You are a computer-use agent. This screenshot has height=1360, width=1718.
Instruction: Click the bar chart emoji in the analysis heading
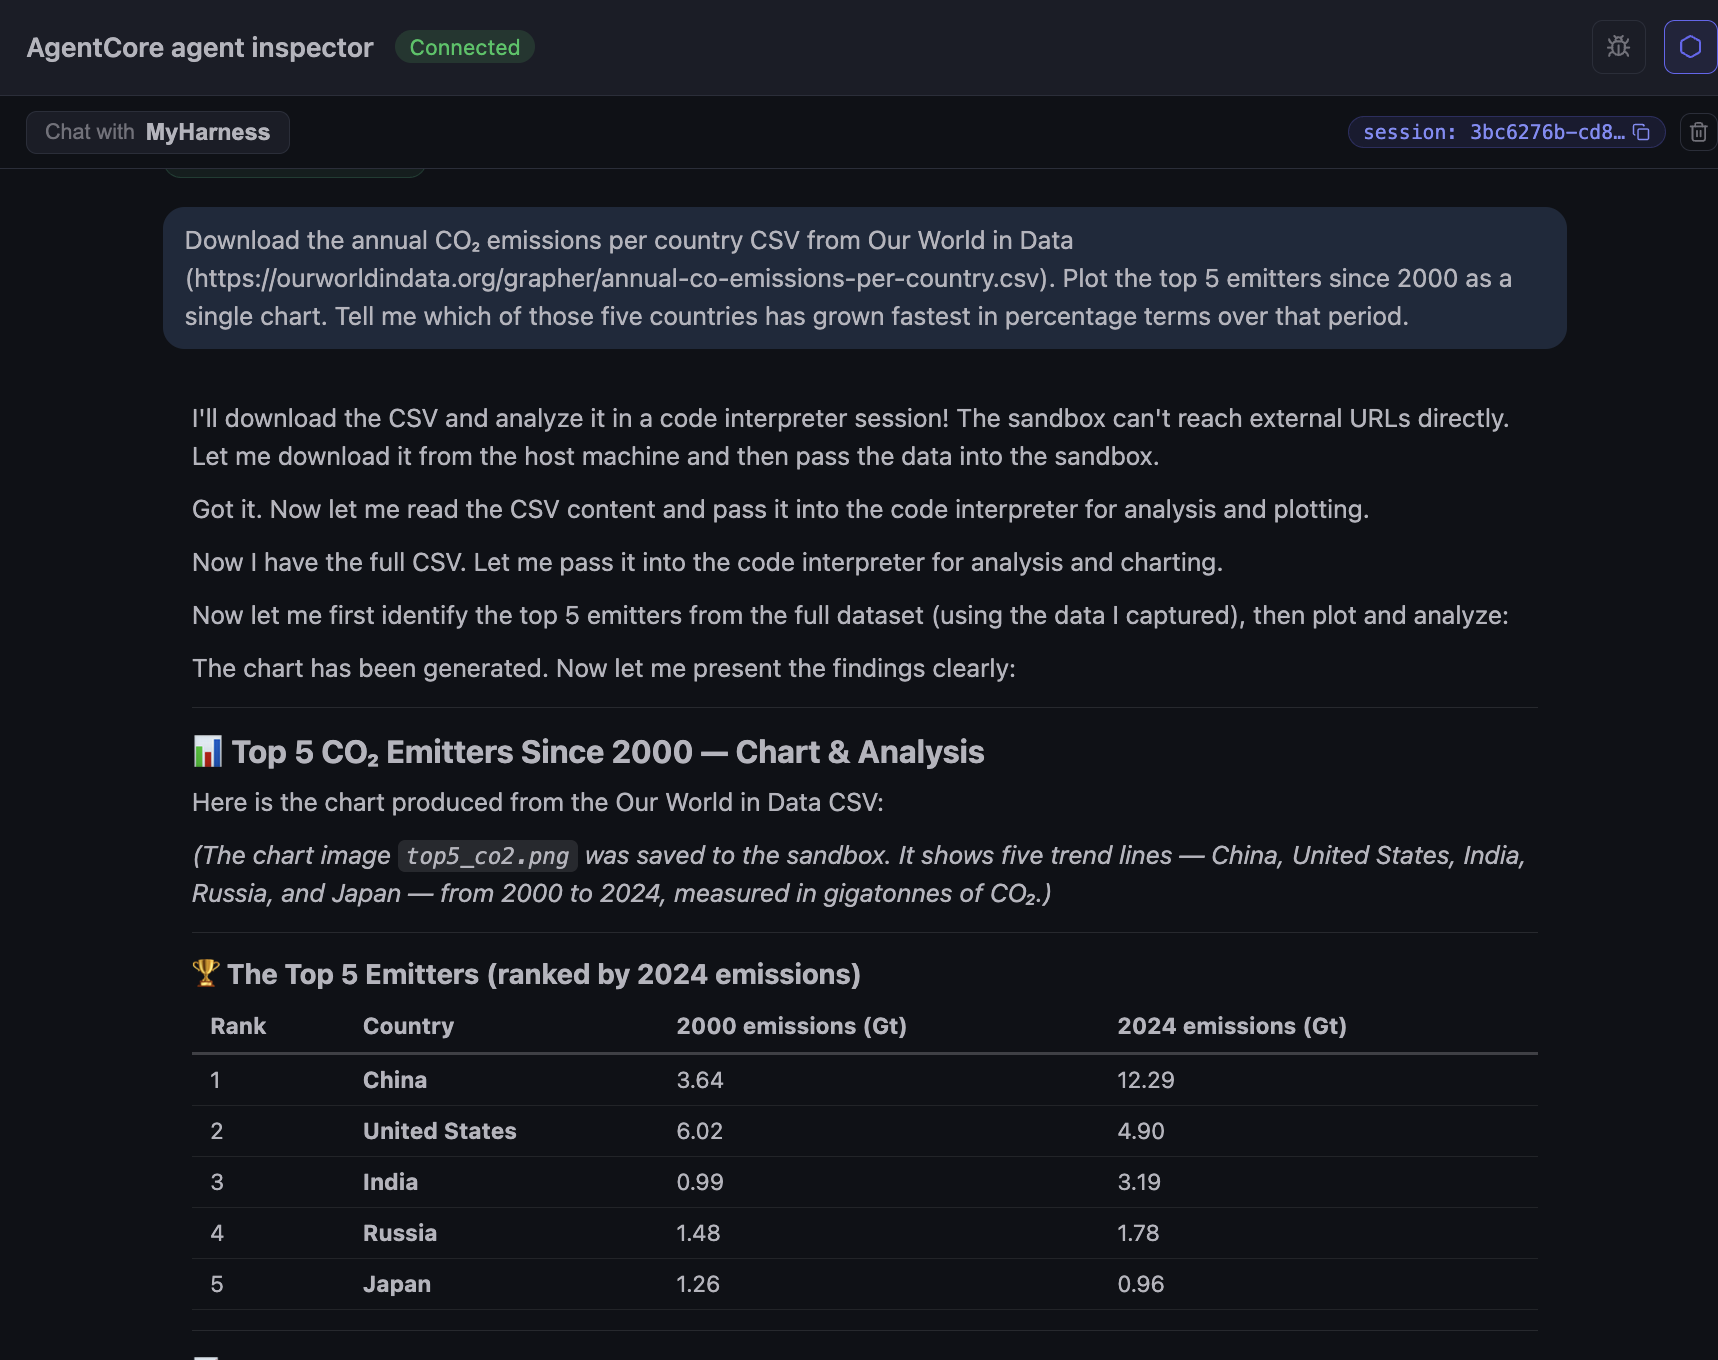tap(206, 751)
